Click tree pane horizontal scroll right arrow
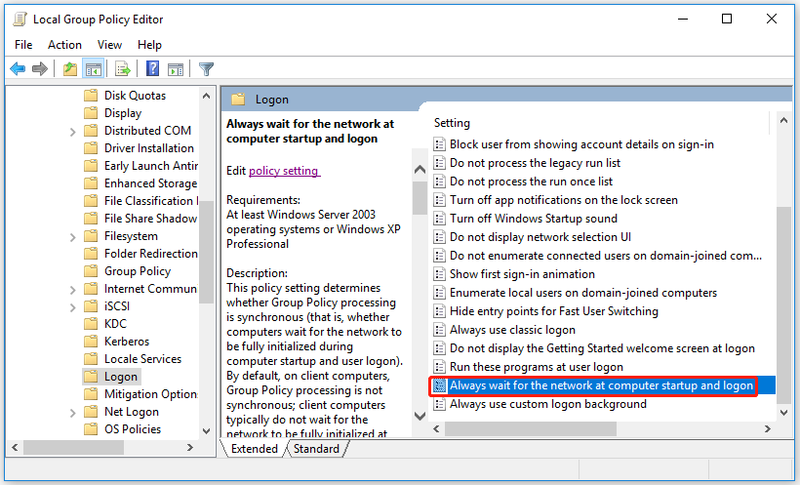Screen dimensions: 800x485 click(190, 447)
